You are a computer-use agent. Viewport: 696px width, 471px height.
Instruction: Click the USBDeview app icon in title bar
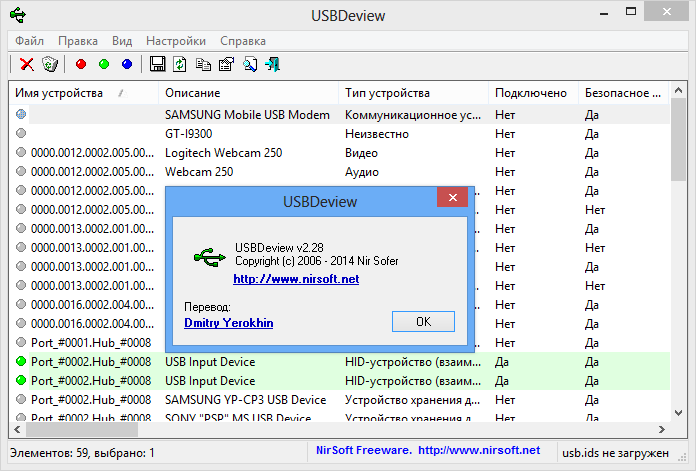pos(18,15)
